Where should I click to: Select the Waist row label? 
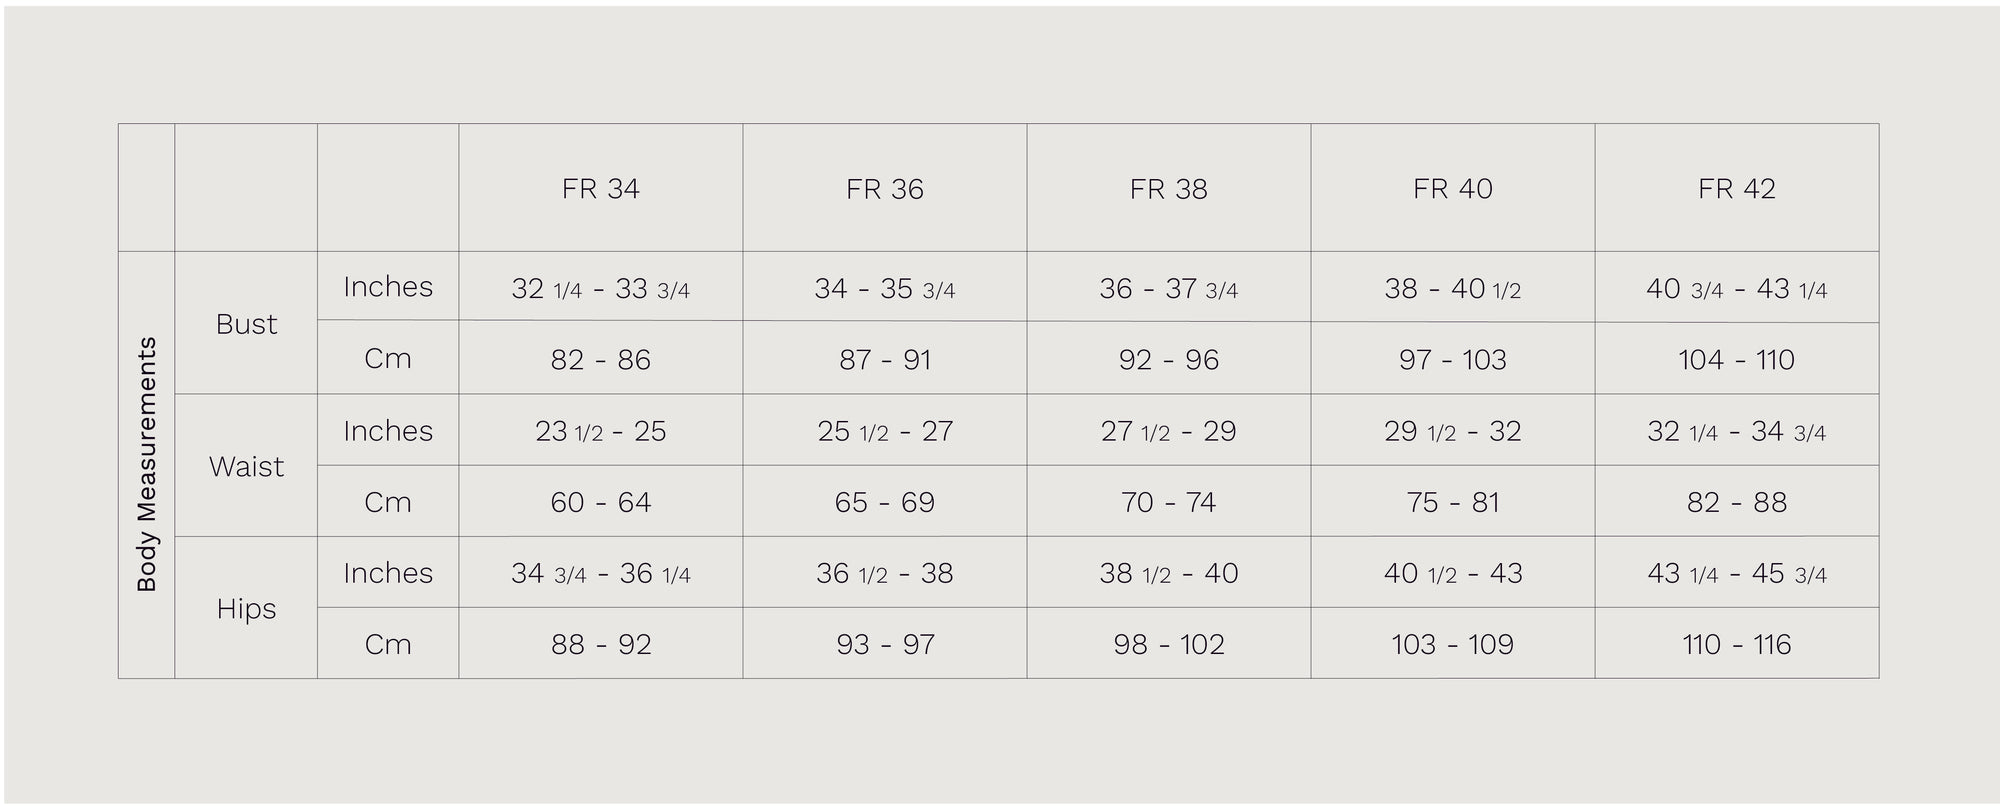tap(246, 466)
